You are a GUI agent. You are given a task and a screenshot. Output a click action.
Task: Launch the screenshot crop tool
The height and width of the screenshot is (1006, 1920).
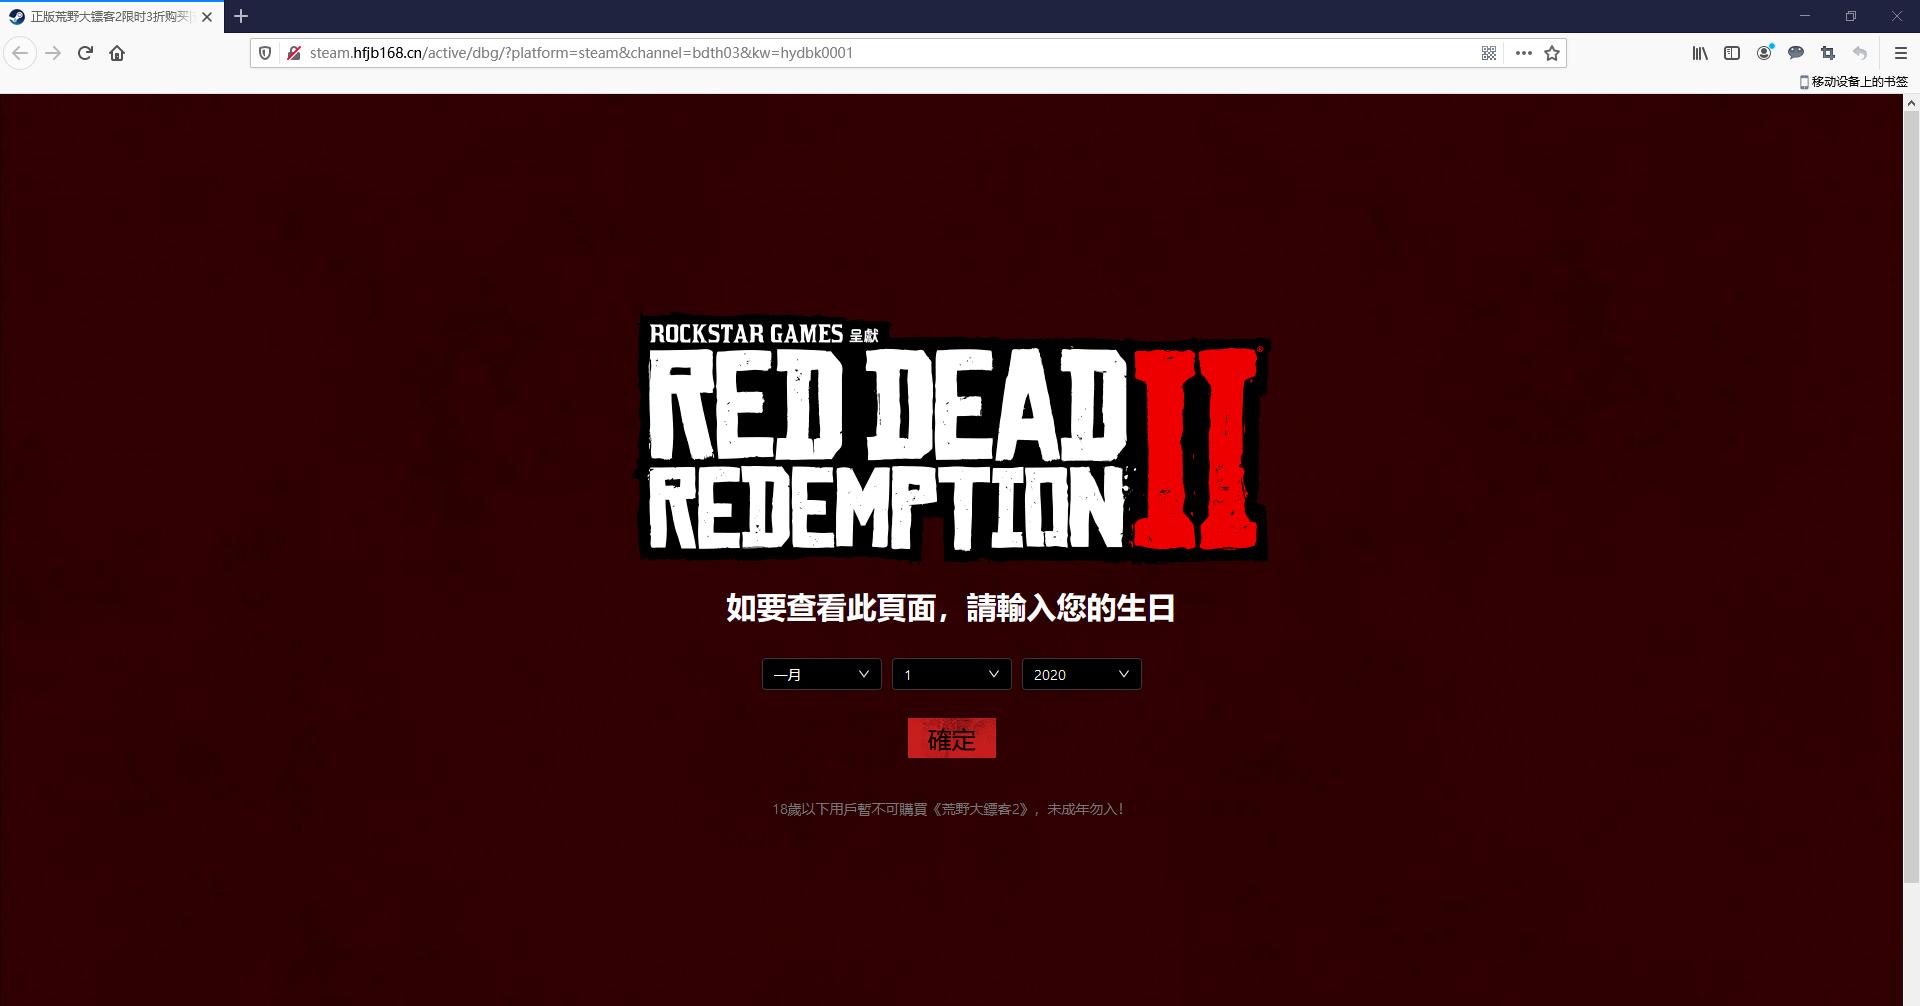click(1828, 53)
